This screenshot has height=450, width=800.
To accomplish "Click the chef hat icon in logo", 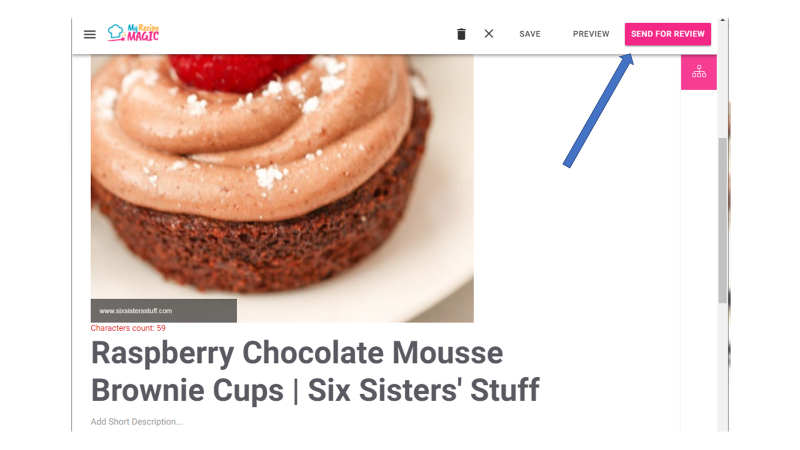I will 116,33.
